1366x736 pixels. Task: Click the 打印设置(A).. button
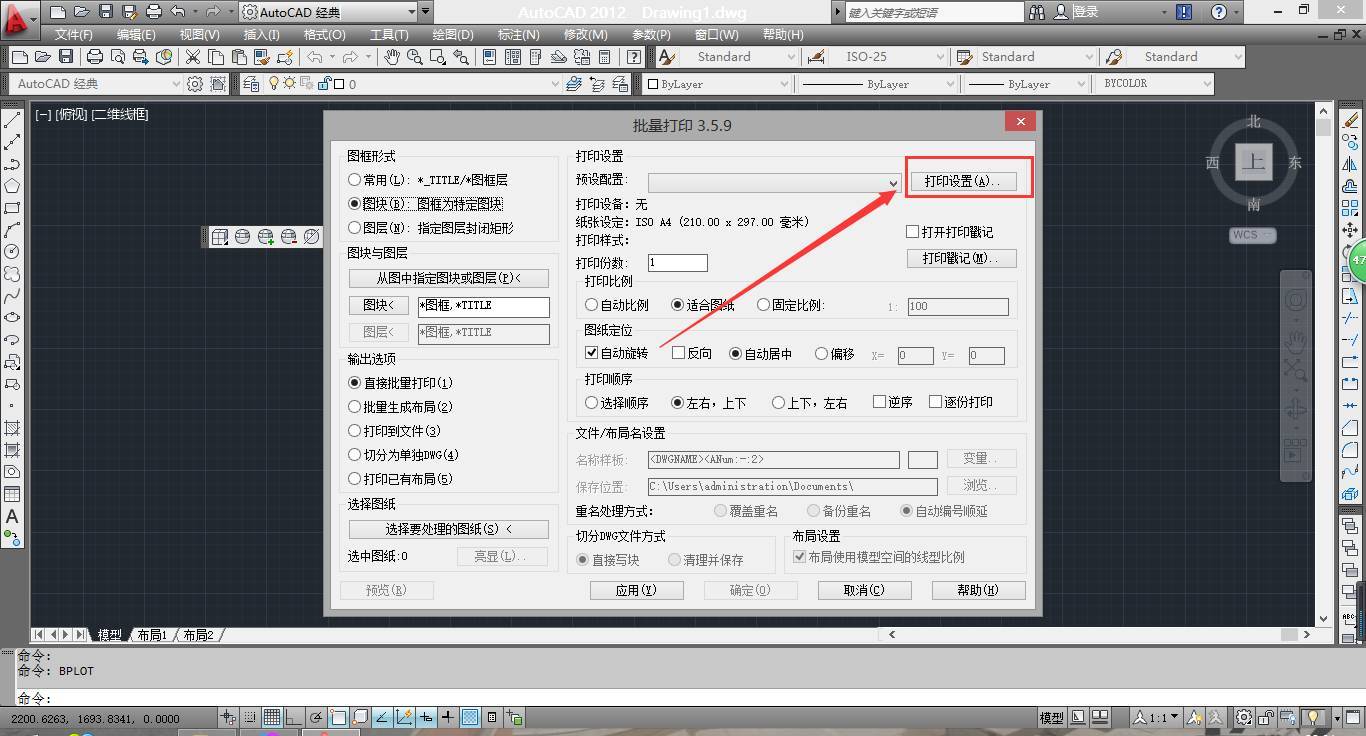point(962,181)
